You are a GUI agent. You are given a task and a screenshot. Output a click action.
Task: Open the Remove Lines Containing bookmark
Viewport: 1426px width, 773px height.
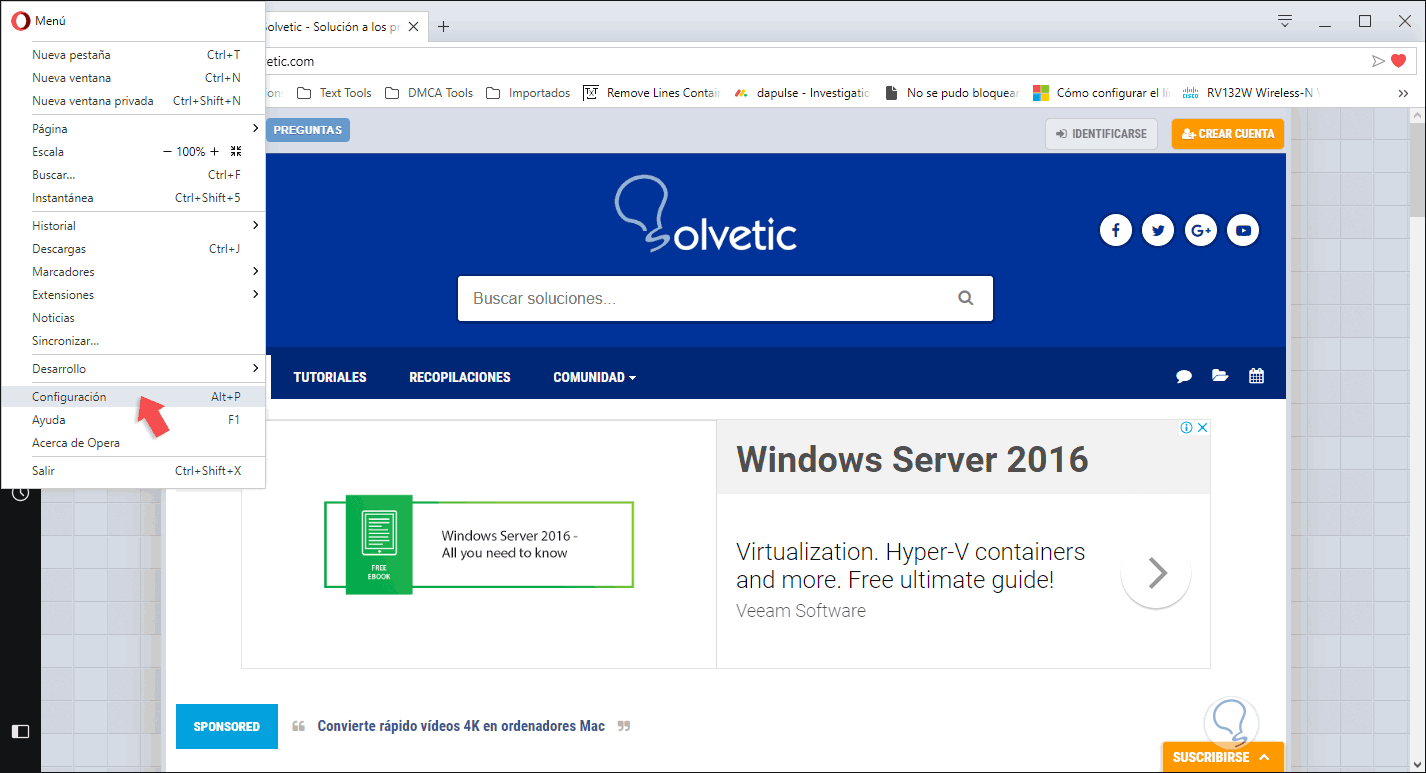pos(651,93)
